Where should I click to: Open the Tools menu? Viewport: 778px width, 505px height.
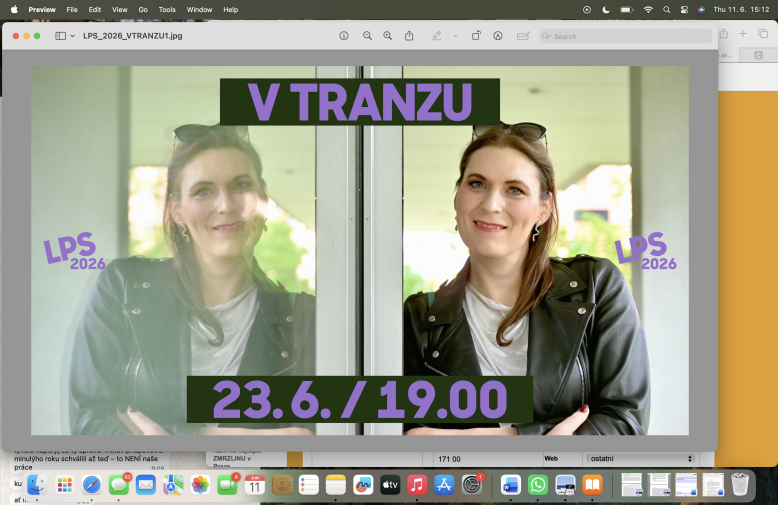point(167,9)
